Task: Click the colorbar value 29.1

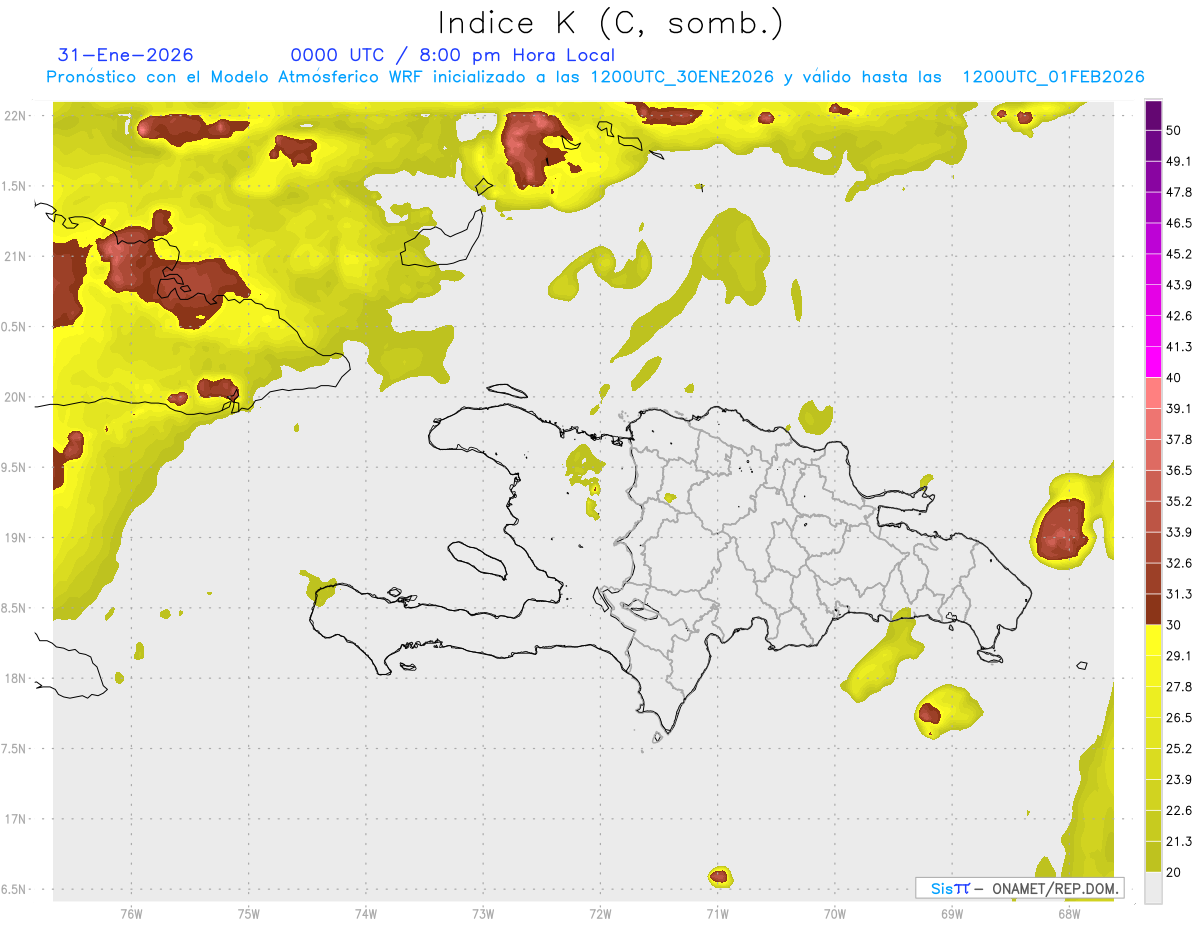Action: coord(1178,656)
